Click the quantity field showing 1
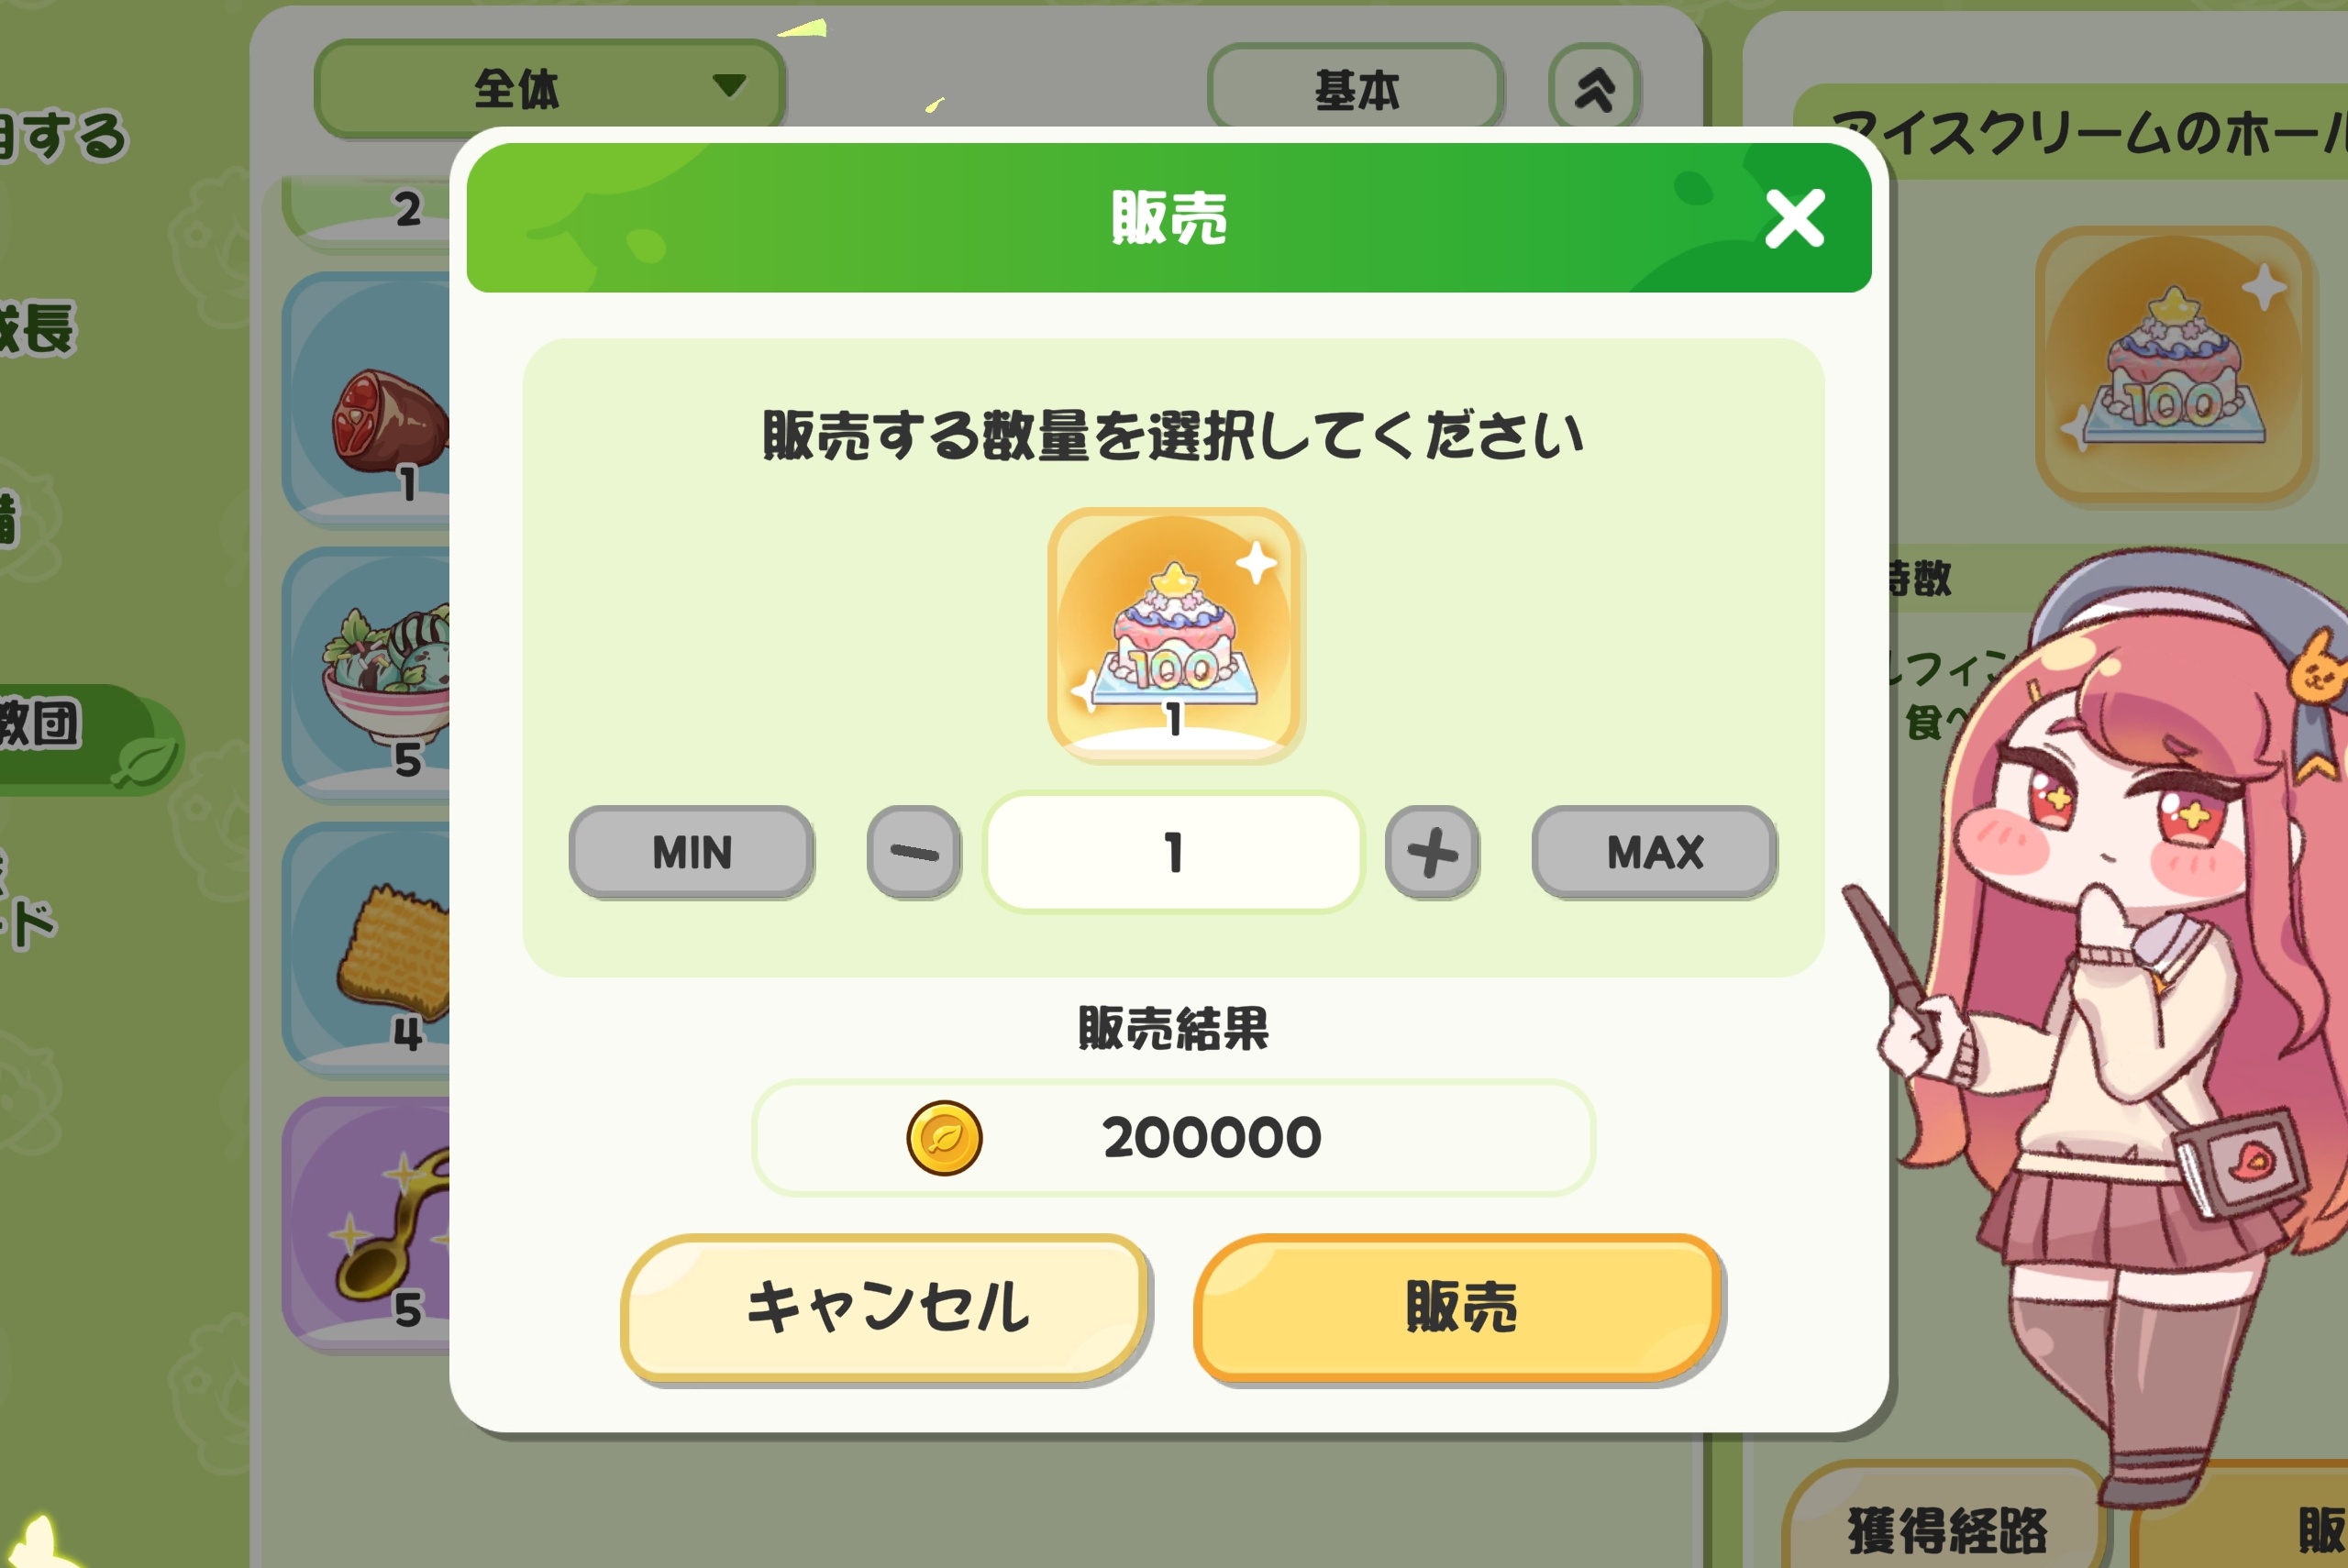This screenshot has height=1568, width=2348. coord(1174,852)
